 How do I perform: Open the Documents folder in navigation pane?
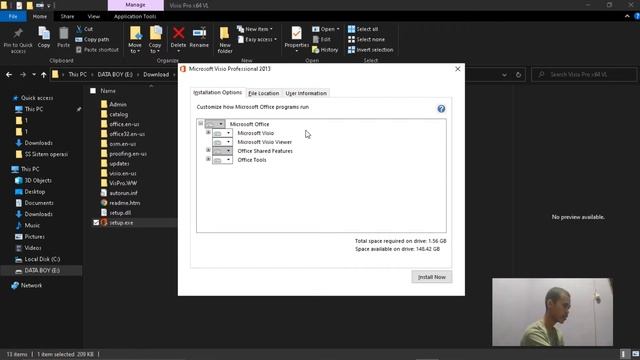34,203
